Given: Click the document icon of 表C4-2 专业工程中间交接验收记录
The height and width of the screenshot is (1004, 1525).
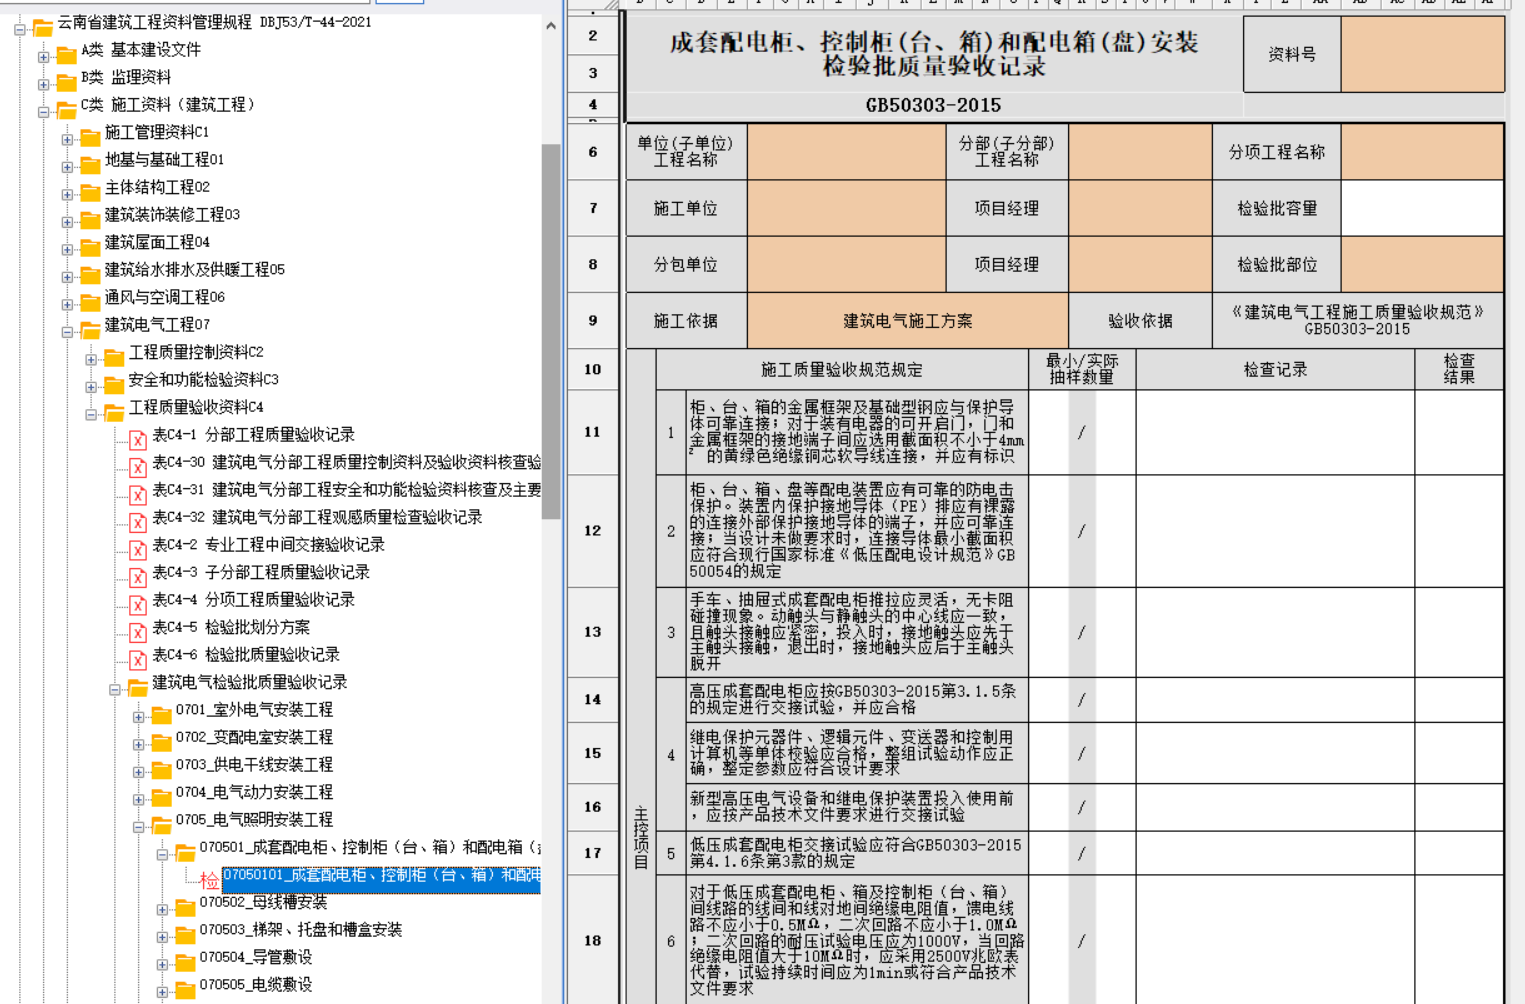Looking at the screenshot, I should tap(138, 549).
